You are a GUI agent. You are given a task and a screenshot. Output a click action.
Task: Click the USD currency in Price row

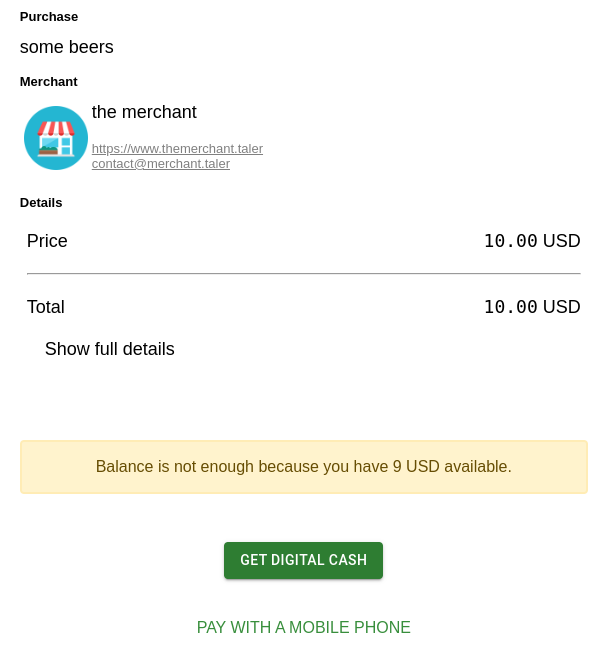pos(561,241)
